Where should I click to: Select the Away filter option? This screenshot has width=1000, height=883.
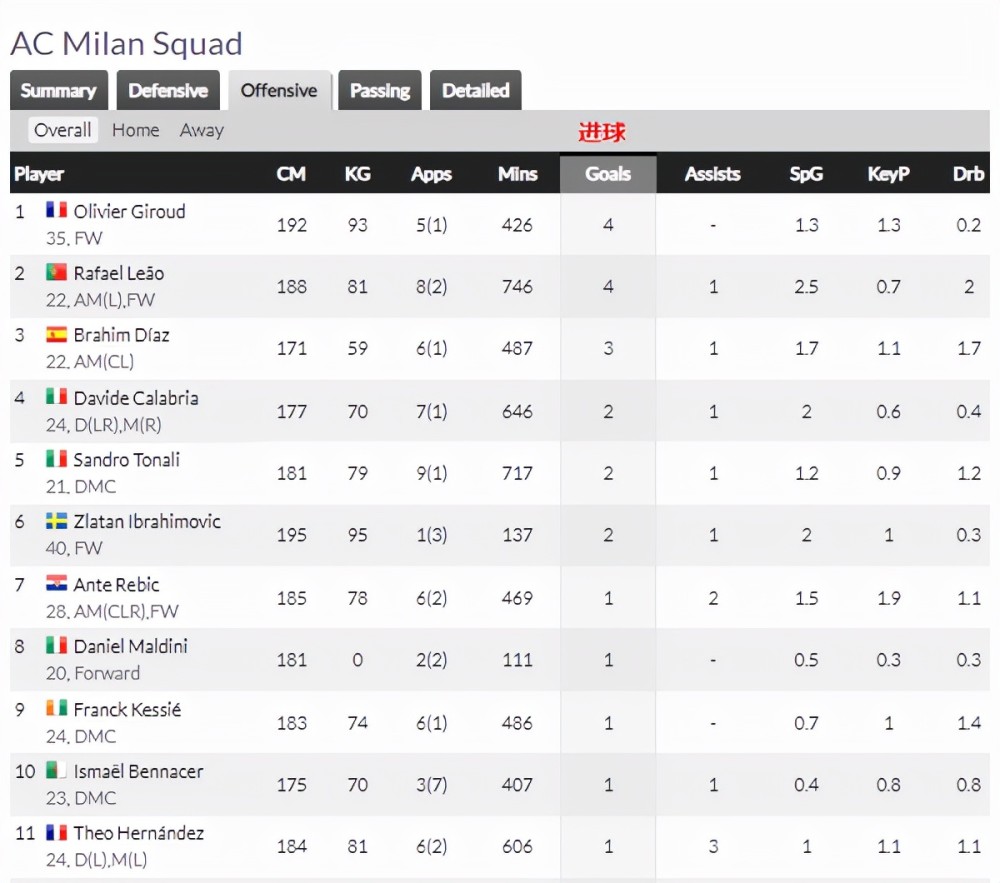[202, 130]
